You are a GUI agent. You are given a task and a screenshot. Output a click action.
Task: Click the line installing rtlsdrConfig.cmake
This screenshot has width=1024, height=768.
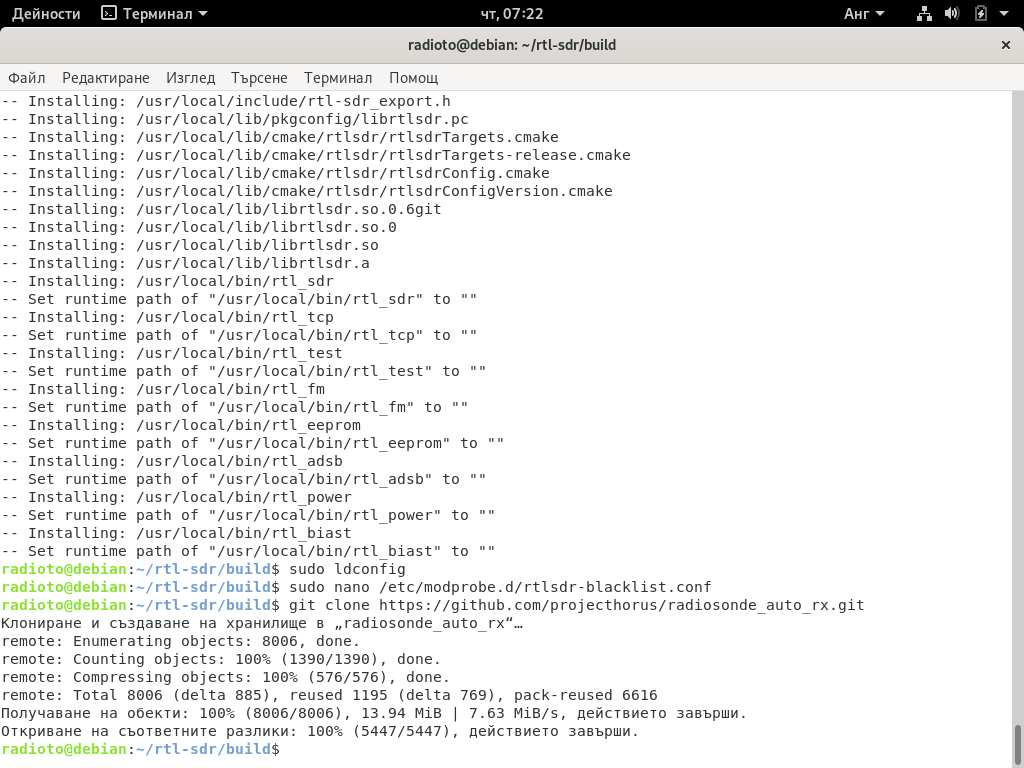click(x=275, y=173)
